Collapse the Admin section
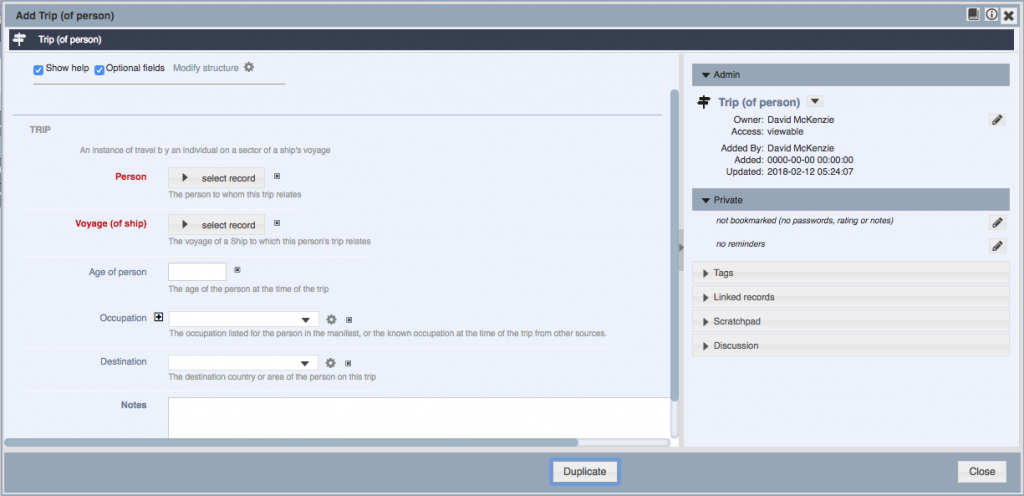 [851, 75]
